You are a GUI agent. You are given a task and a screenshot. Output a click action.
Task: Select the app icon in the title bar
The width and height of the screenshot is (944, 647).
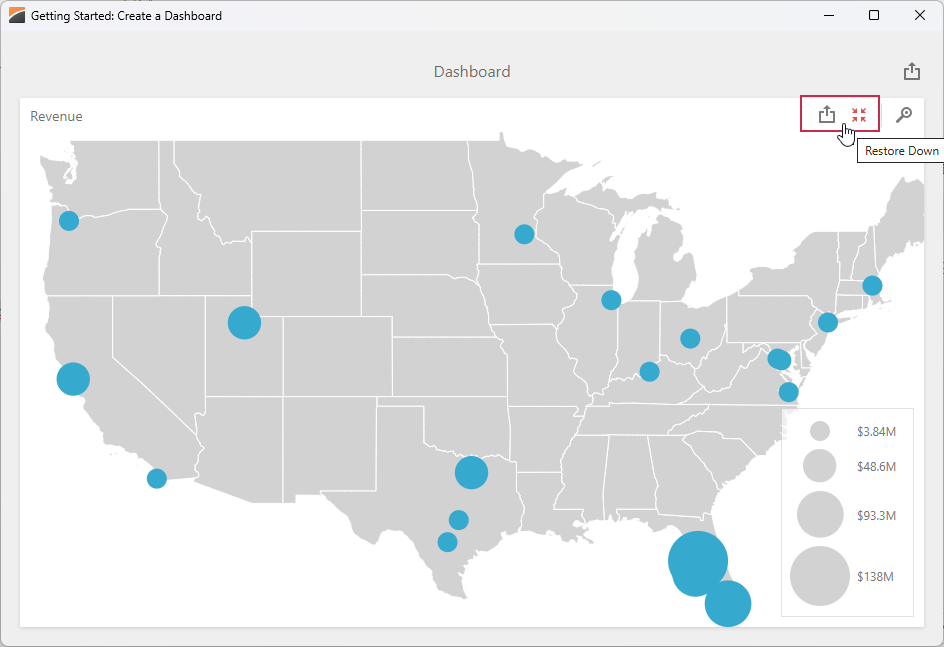(15, 15)
